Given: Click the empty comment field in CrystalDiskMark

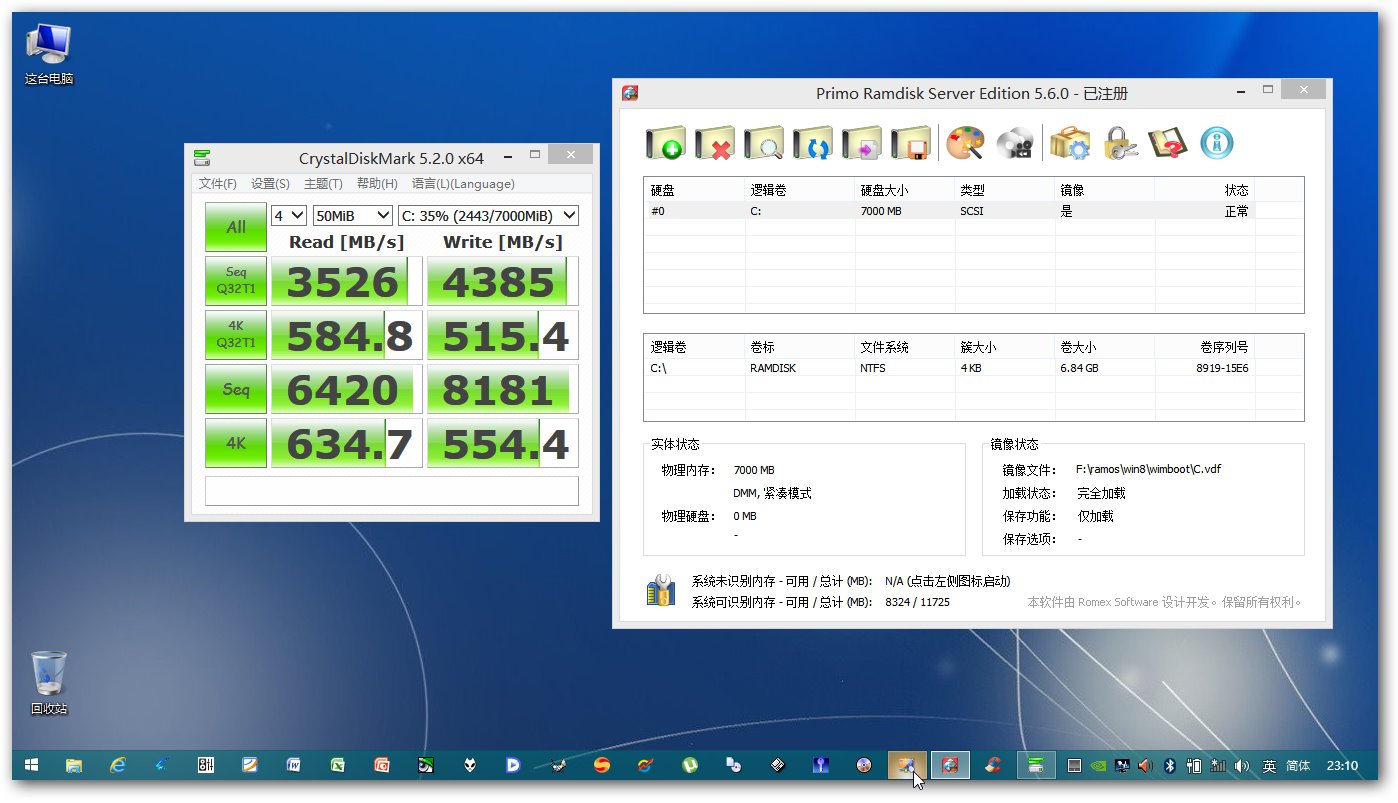Looking at the screenshot, I should 392,491.
